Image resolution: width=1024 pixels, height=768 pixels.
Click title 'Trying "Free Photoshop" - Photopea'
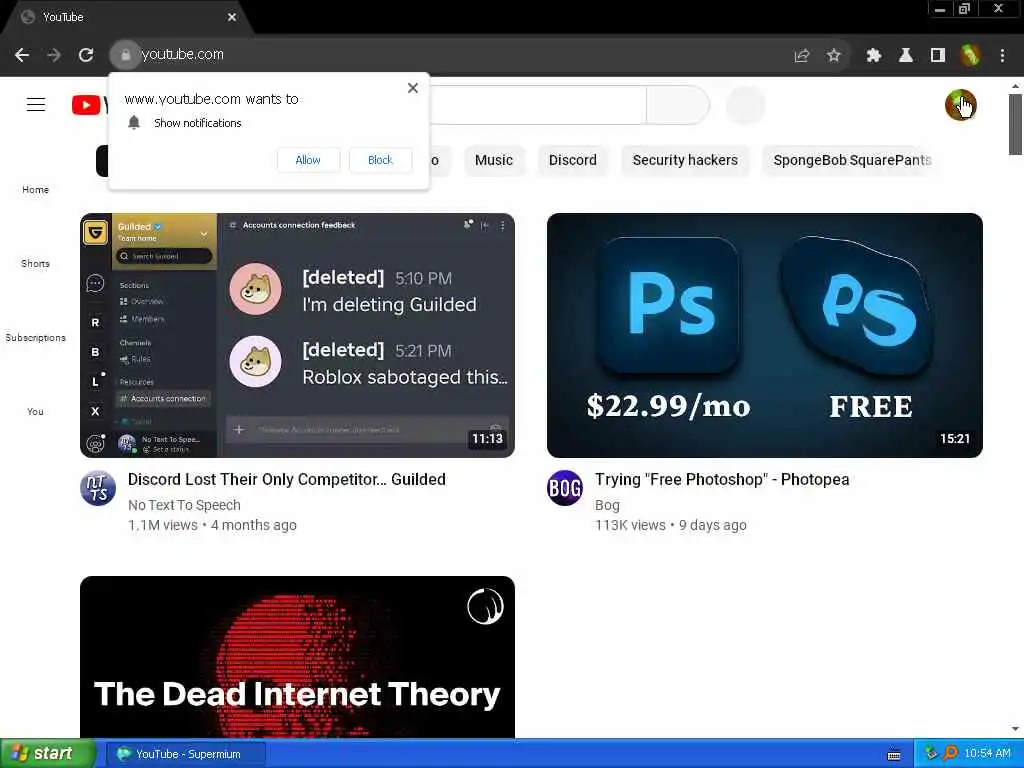point(722,479)
